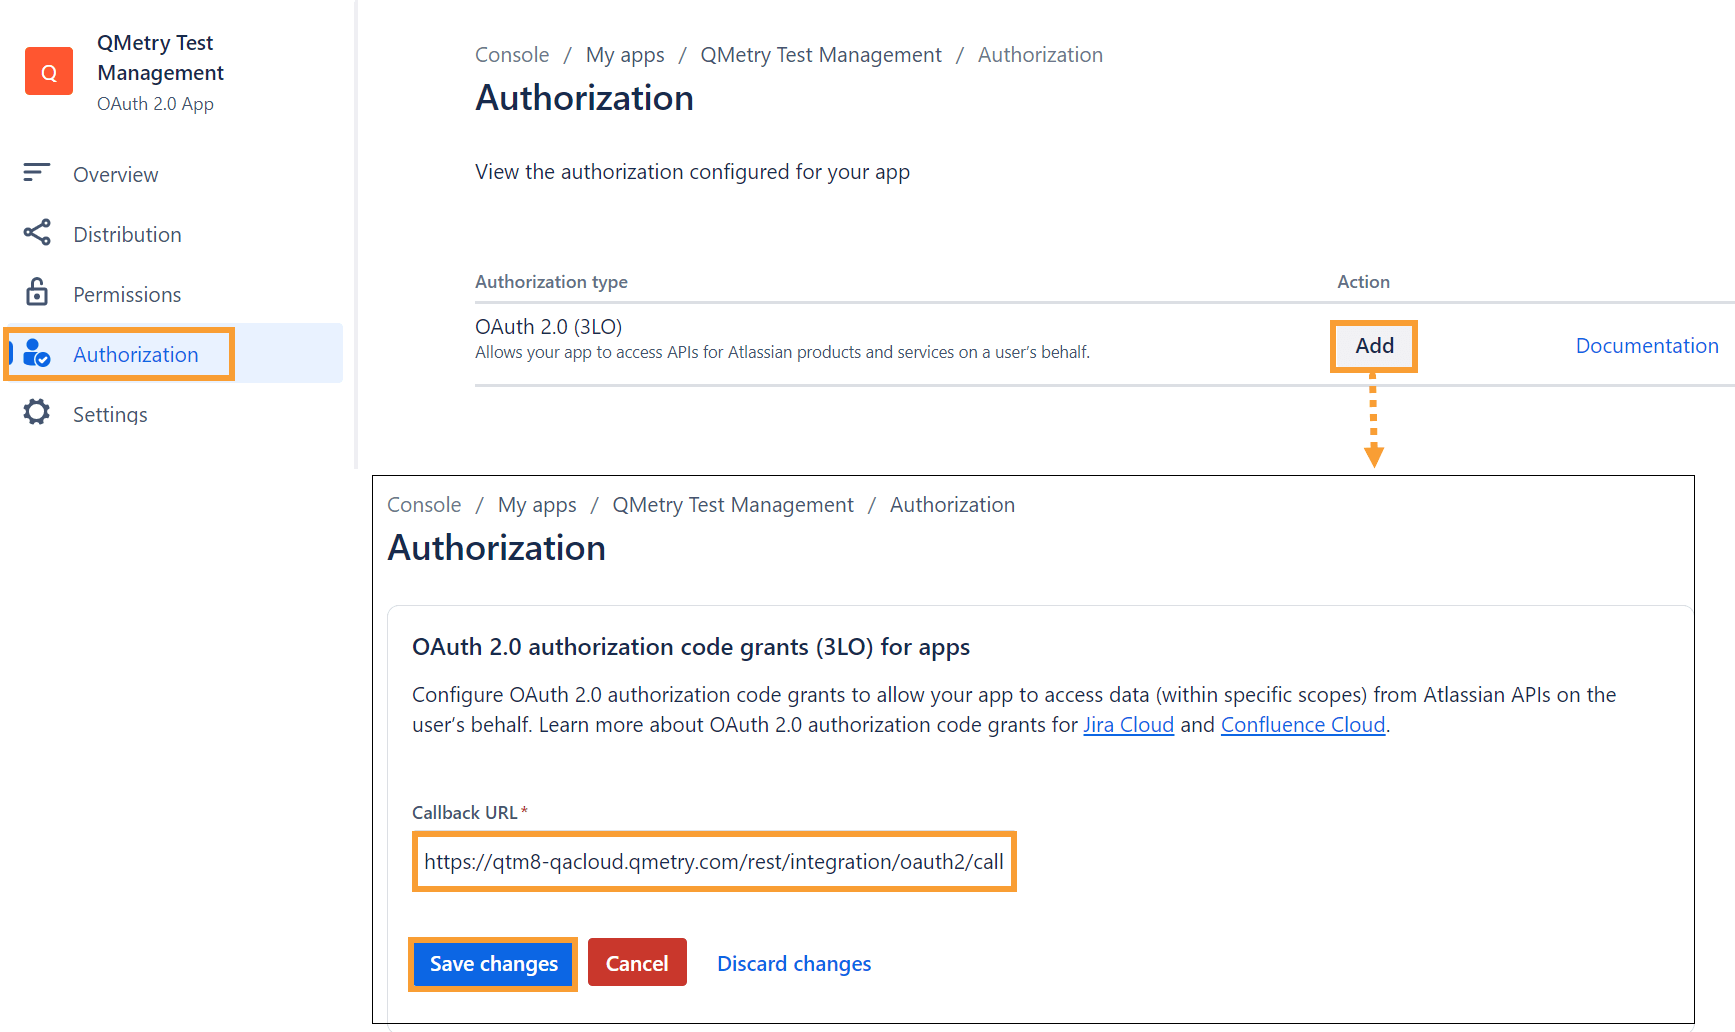Image resolution: width=1735 pixels, height=1032 pixels.
Task: Open the Confluence Cloud link
Action: pyautogui.click(x=1302, y=724)
